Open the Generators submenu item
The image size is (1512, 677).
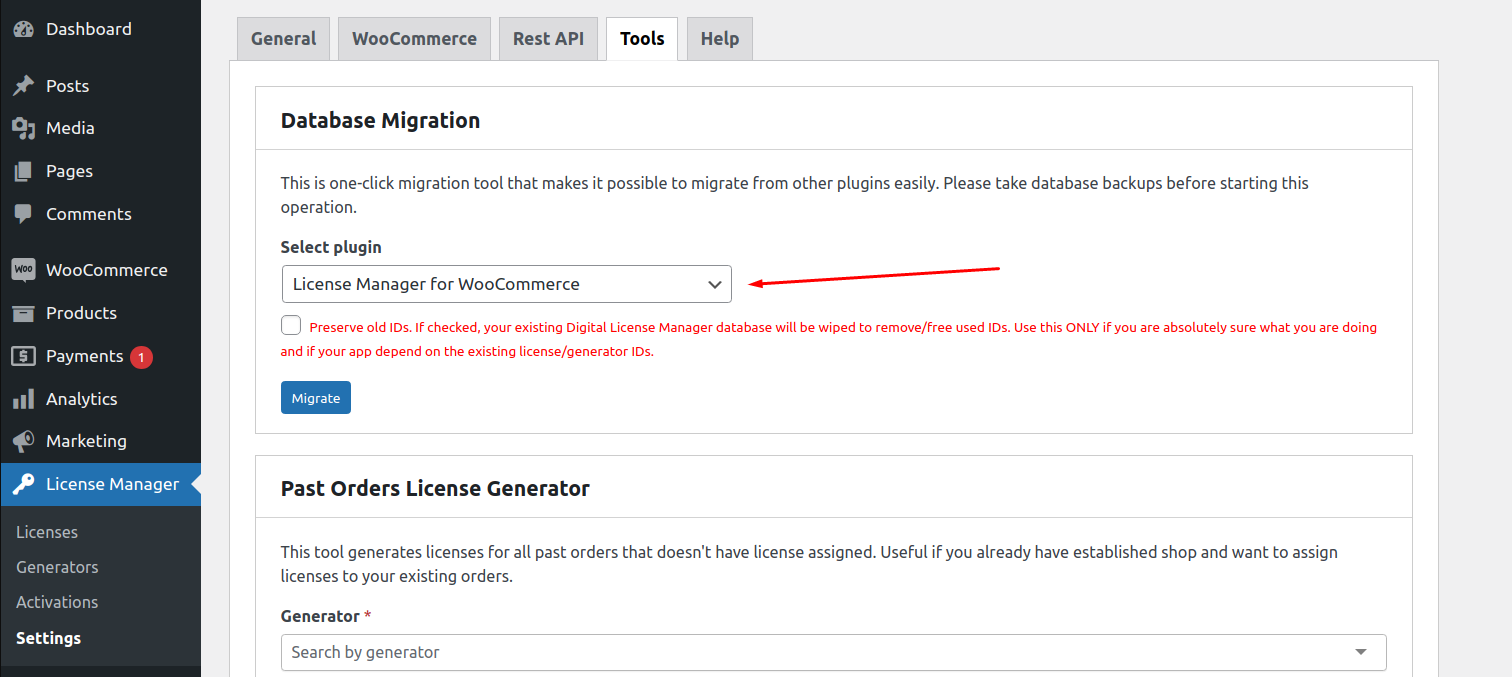(57, 566)
